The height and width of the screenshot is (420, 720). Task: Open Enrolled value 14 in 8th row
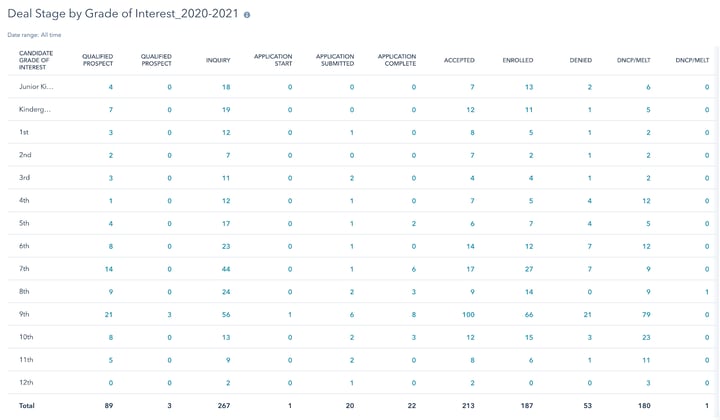[529, 292]
